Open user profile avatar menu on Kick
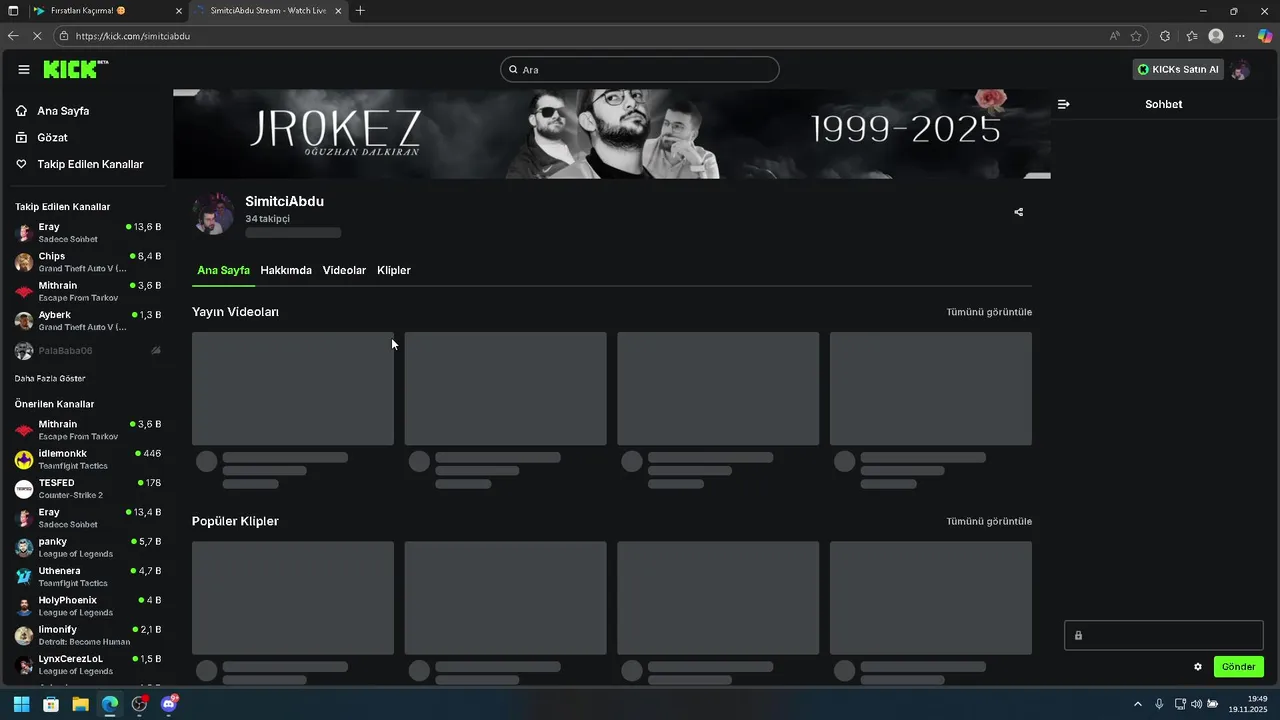Screen dimensions: 1280x720 tap(1240, 69)
